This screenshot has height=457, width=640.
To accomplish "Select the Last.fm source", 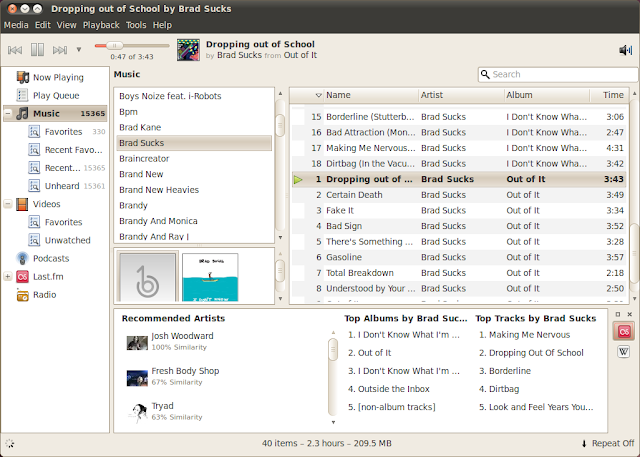I will click(x=40, y=277).
